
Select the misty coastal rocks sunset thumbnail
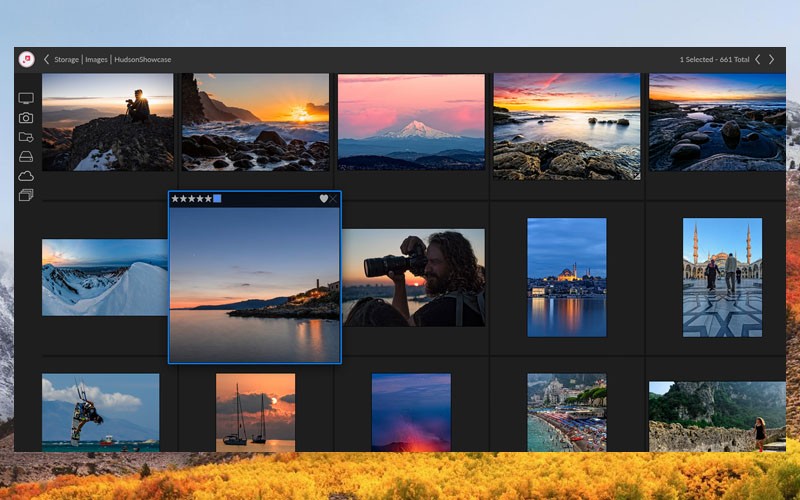click(x=567, y=127)
